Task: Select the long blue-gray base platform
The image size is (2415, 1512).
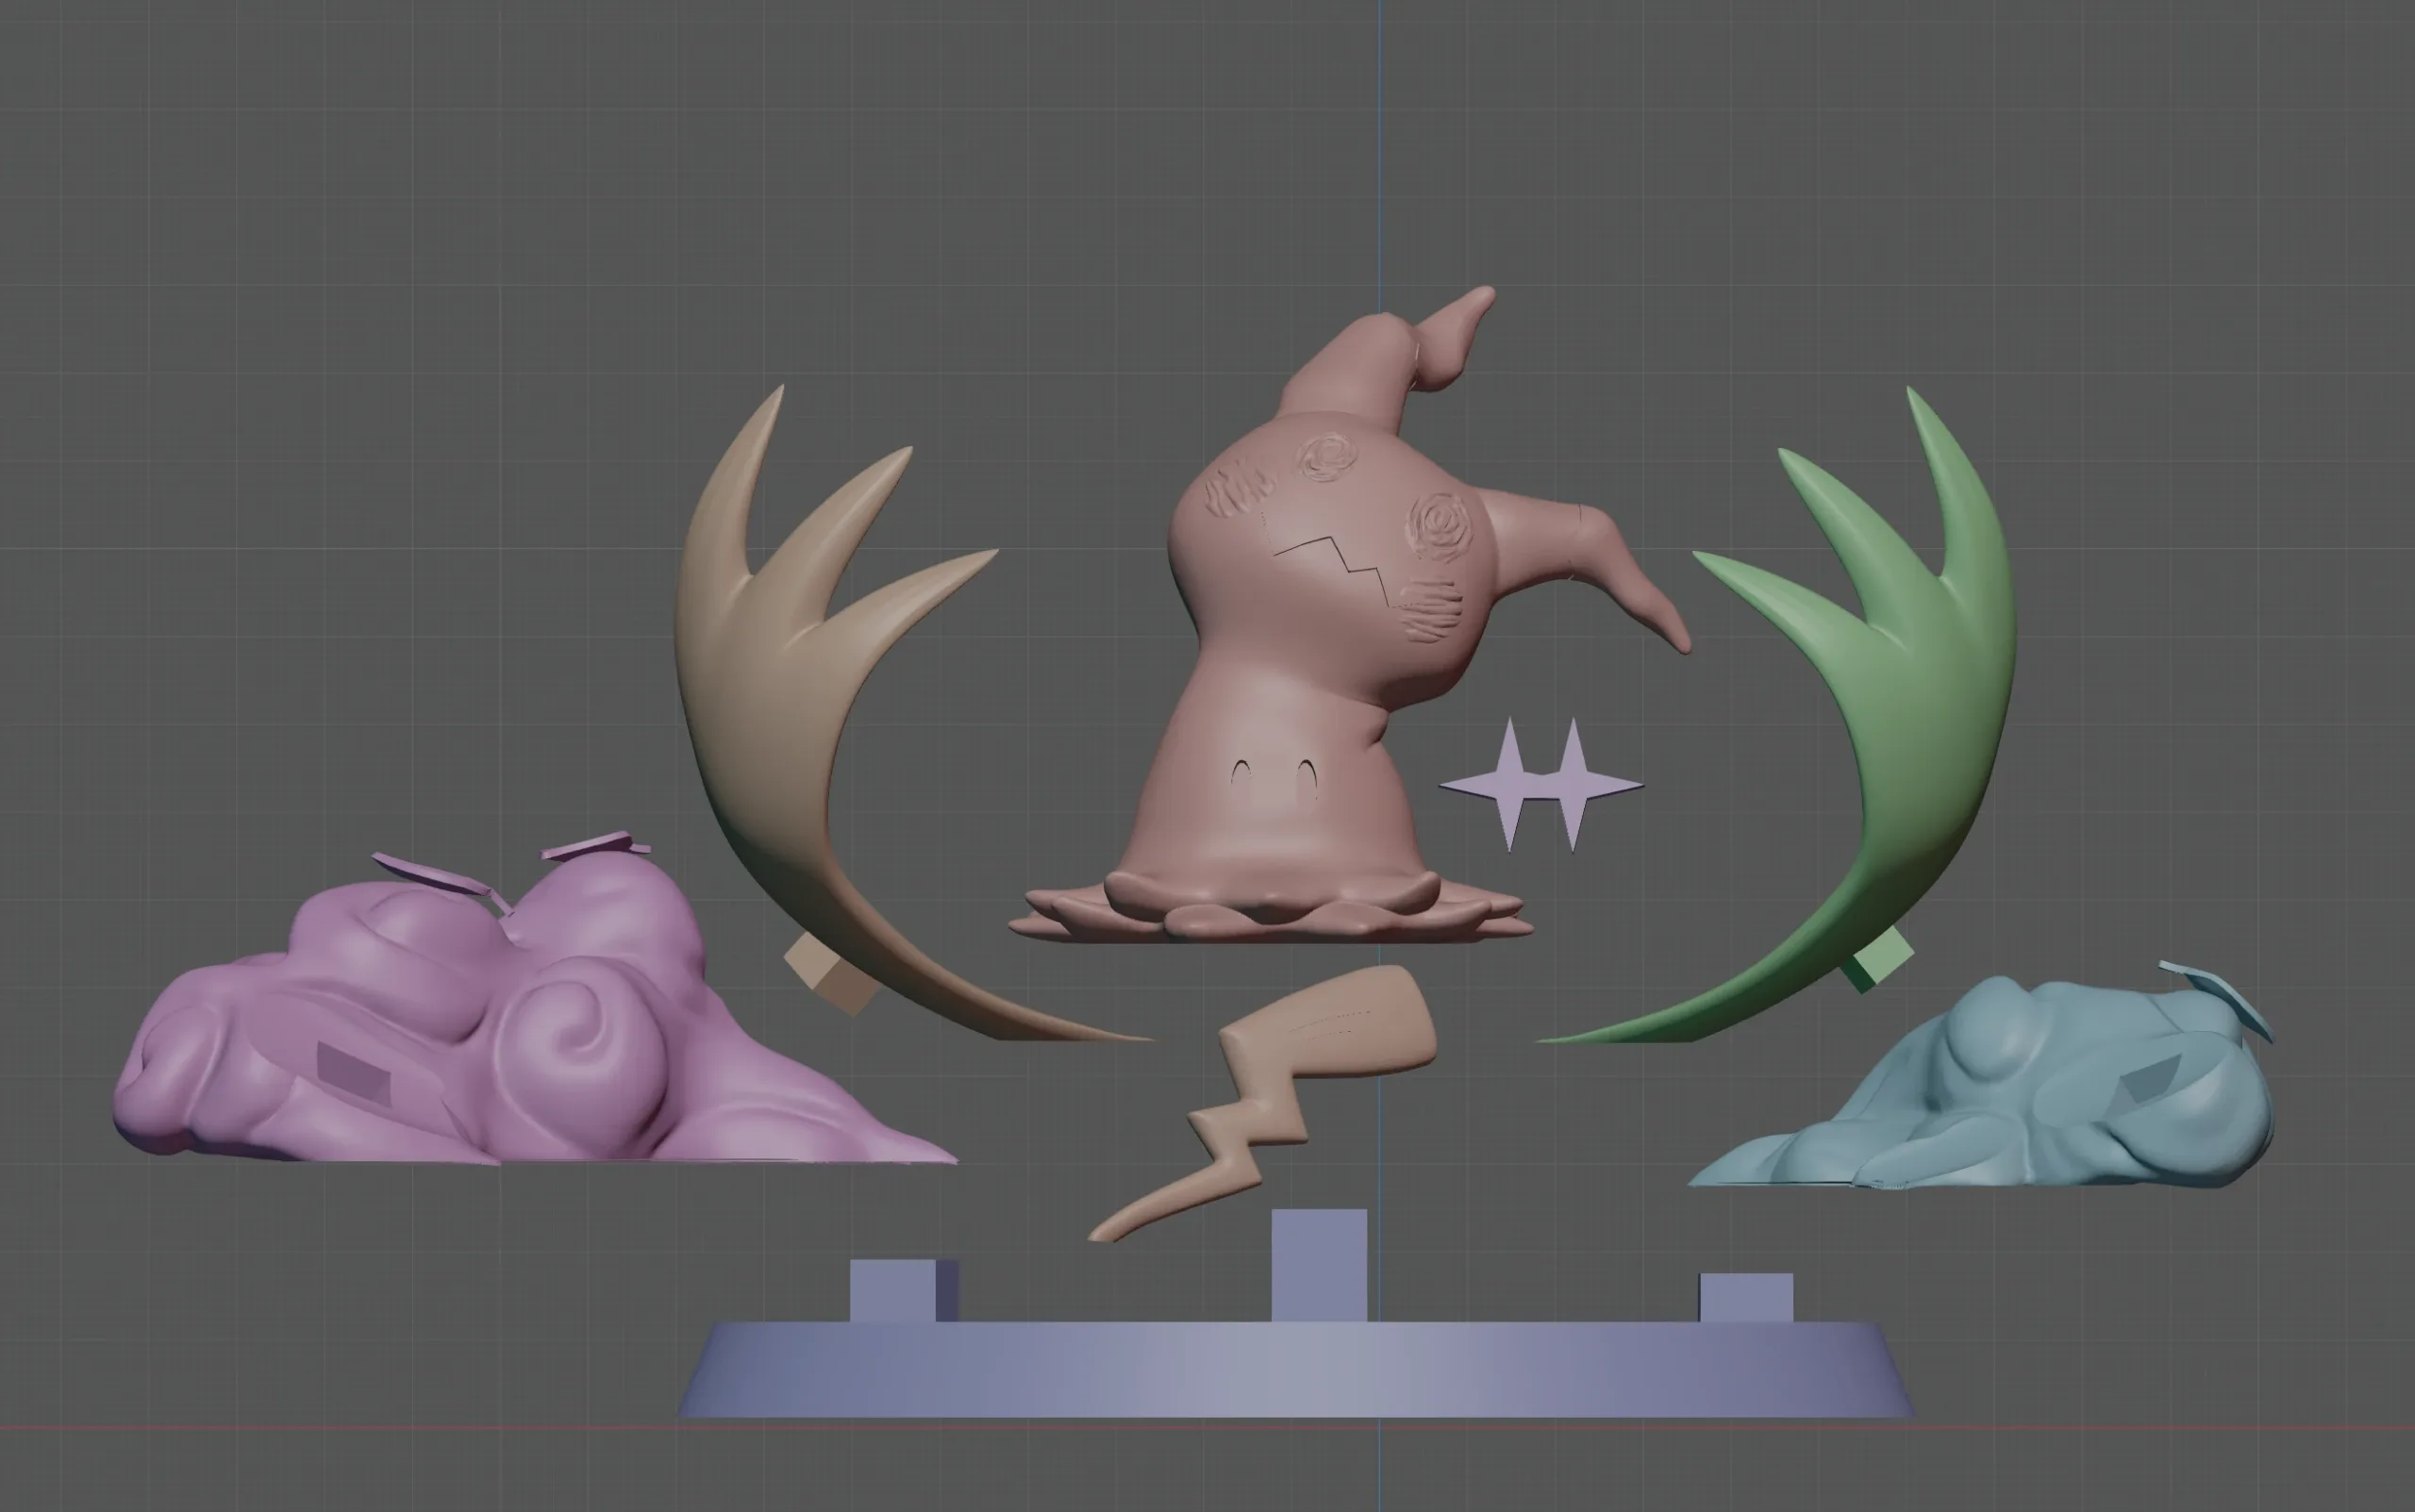Action: [1297, 1368]
